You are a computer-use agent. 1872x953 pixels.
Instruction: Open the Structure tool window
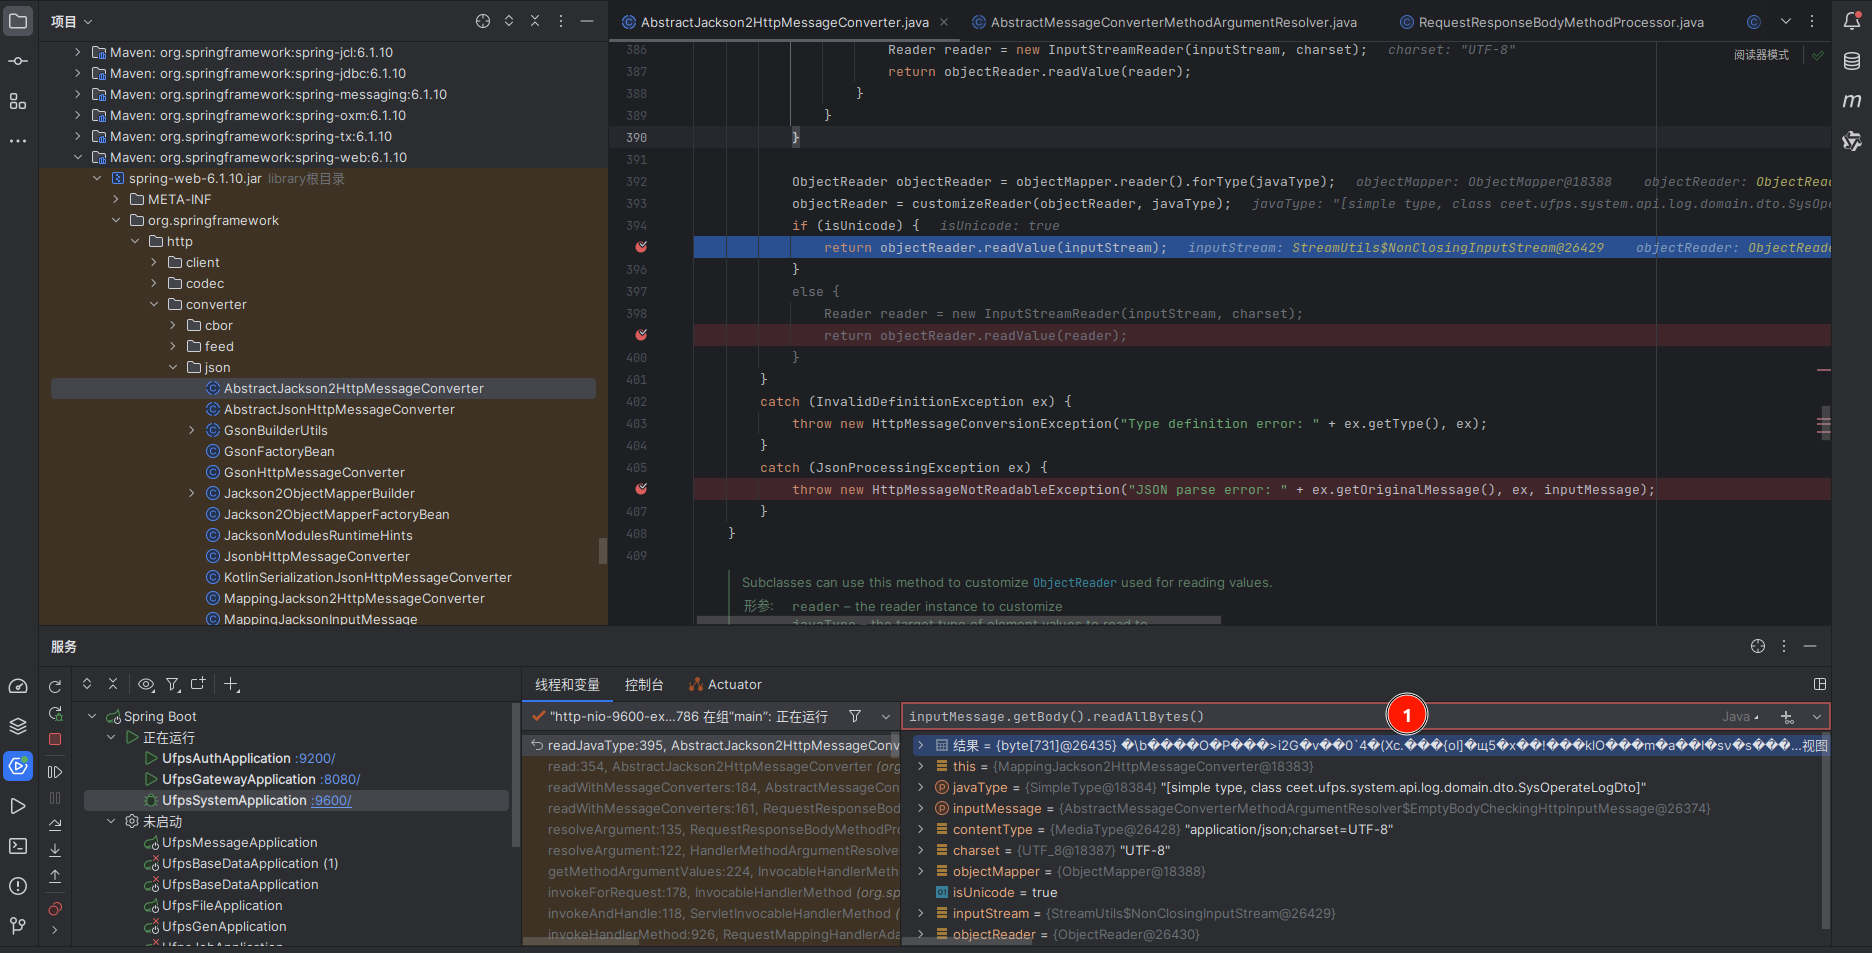point(18,101)
